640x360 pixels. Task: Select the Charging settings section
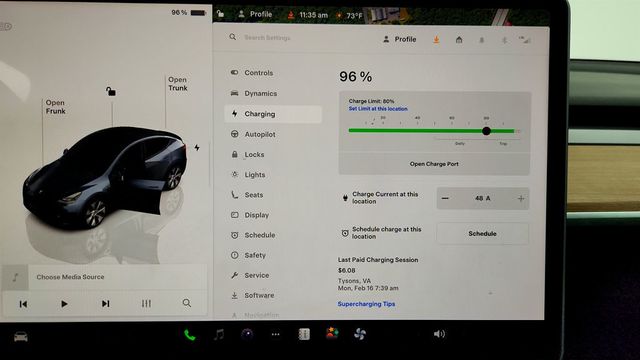point(273,114)
